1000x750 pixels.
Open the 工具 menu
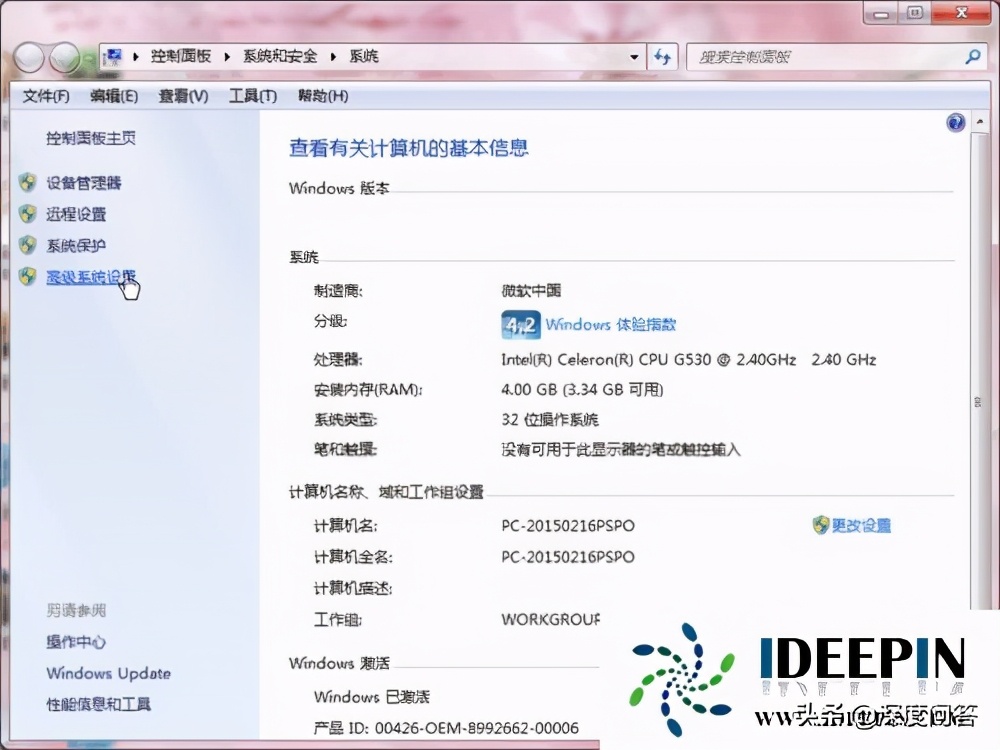coord(251,96)
